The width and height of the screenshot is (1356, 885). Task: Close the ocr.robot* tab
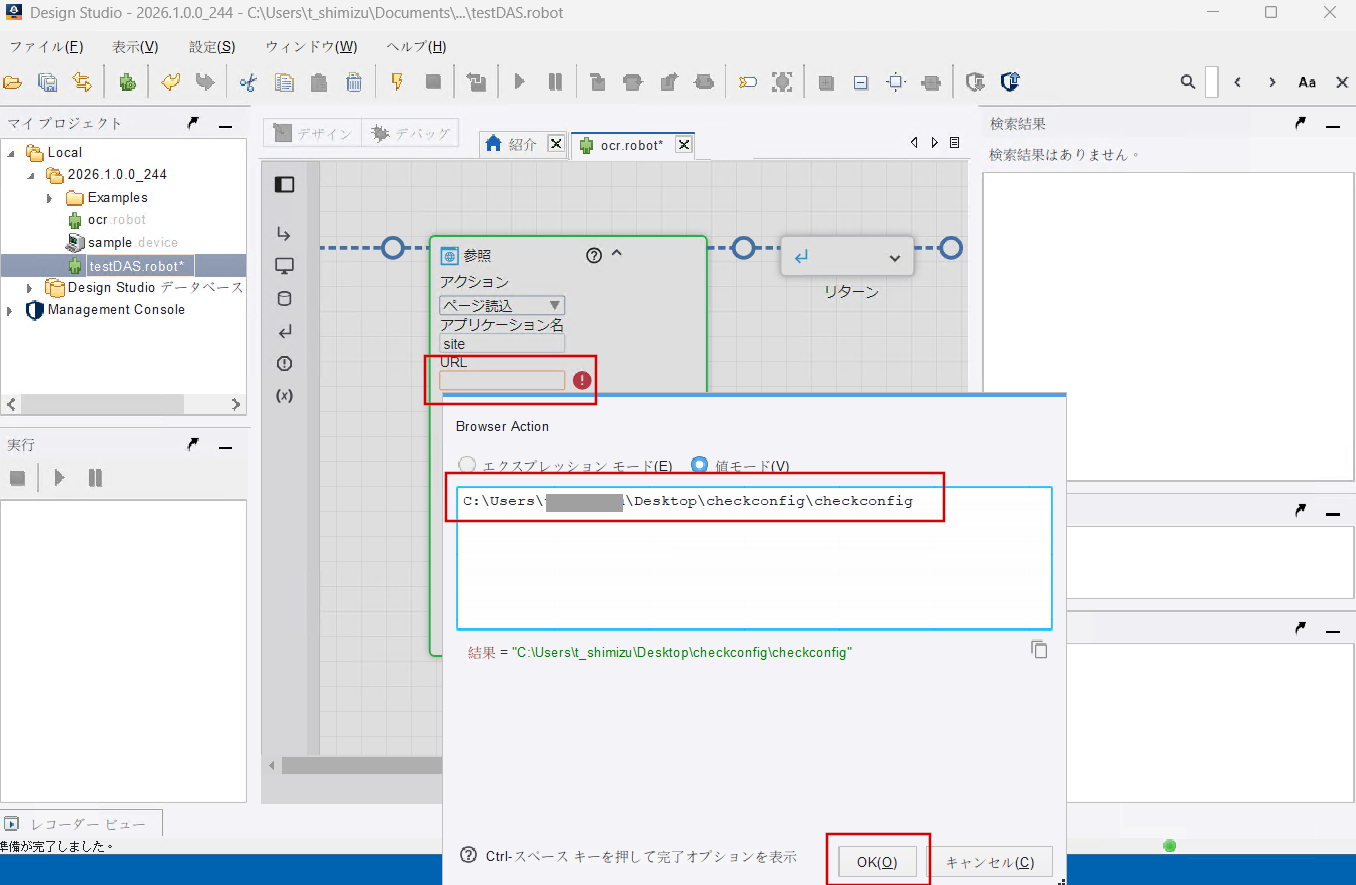click(x=683, y=145)
